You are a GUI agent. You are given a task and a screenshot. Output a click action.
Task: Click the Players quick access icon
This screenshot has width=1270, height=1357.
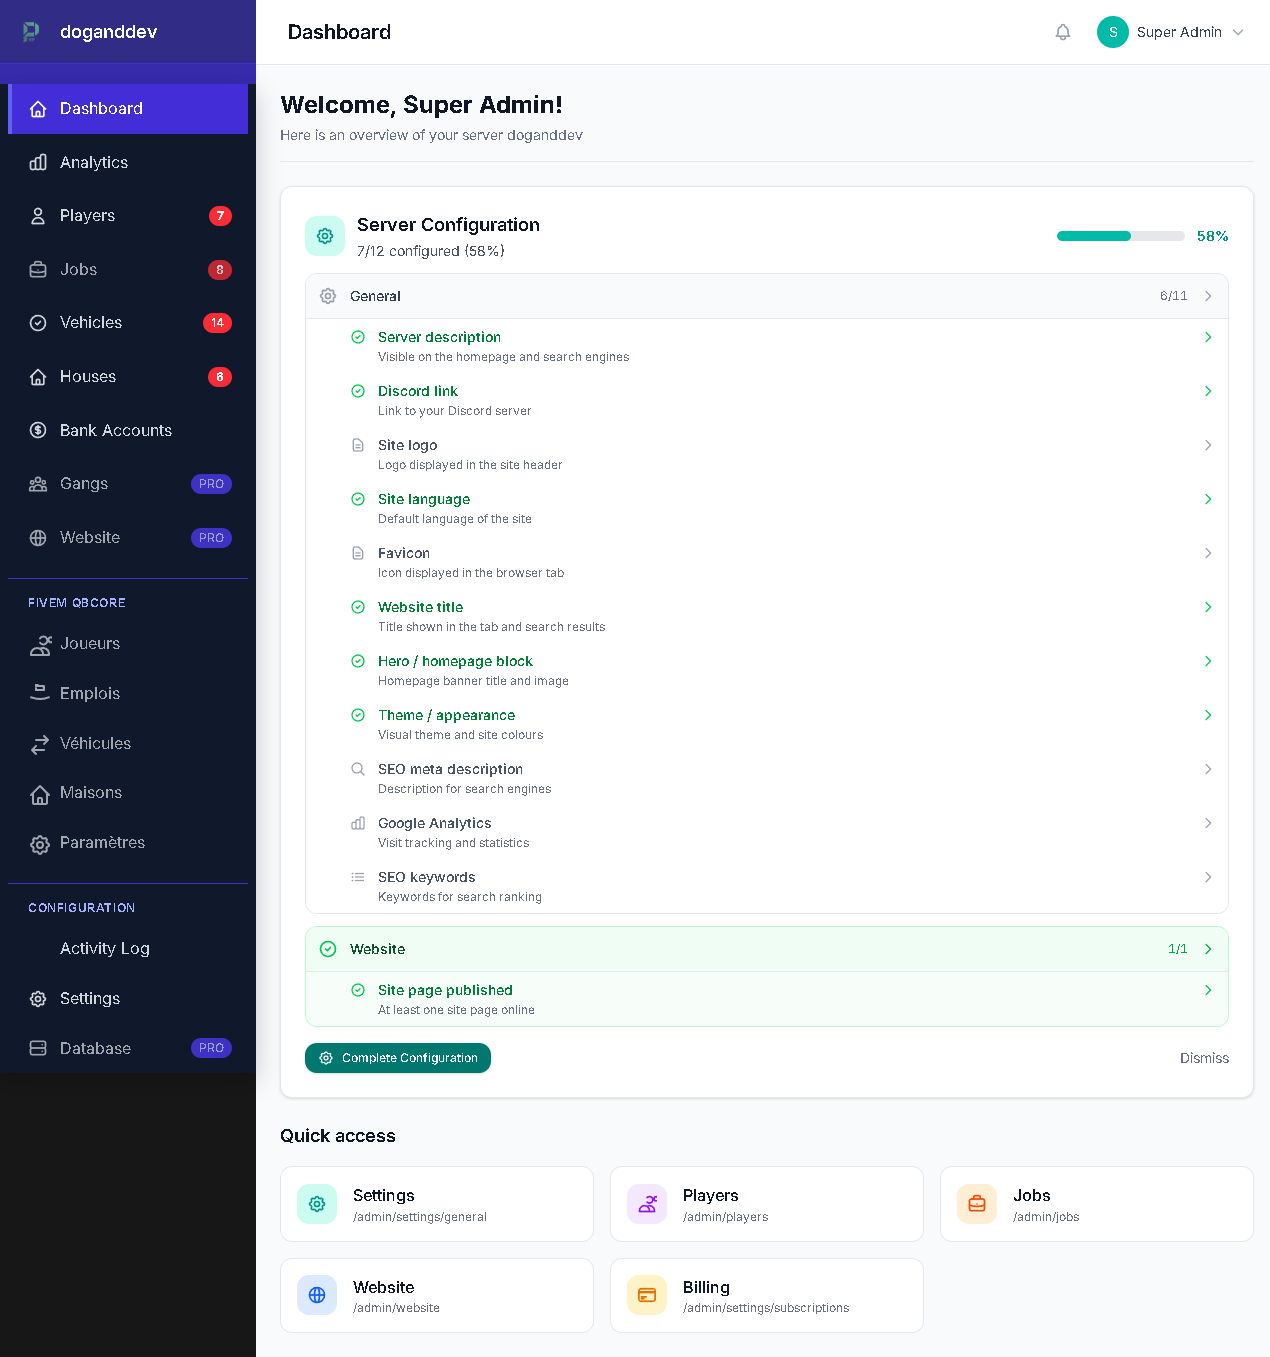coord(647,1204)
